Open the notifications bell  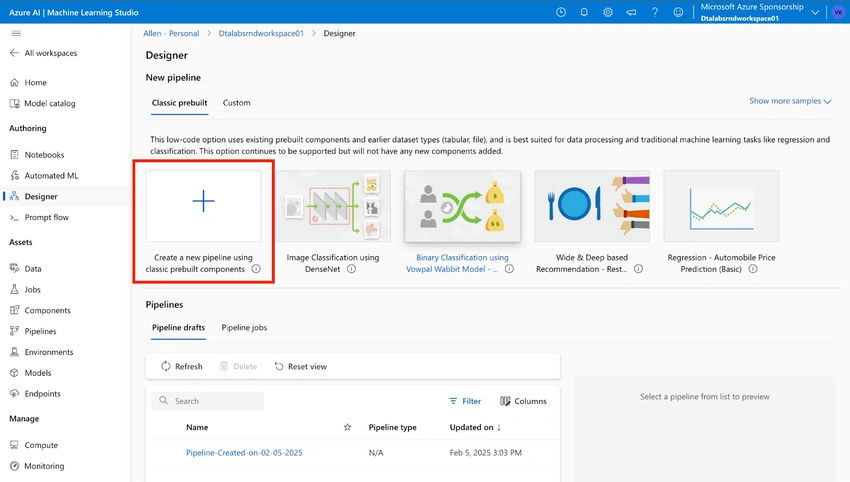[584, 12]
